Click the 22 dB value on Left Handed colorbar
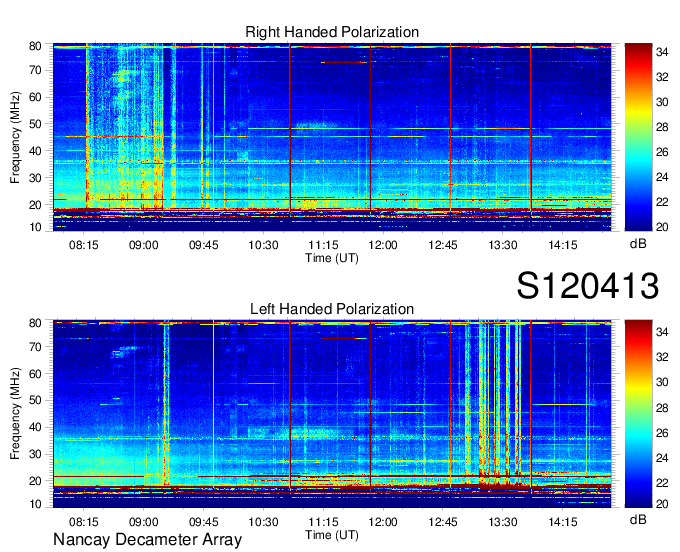Image resolution: width=680 pixels, height=552 pixels. (x=662, y=483)
